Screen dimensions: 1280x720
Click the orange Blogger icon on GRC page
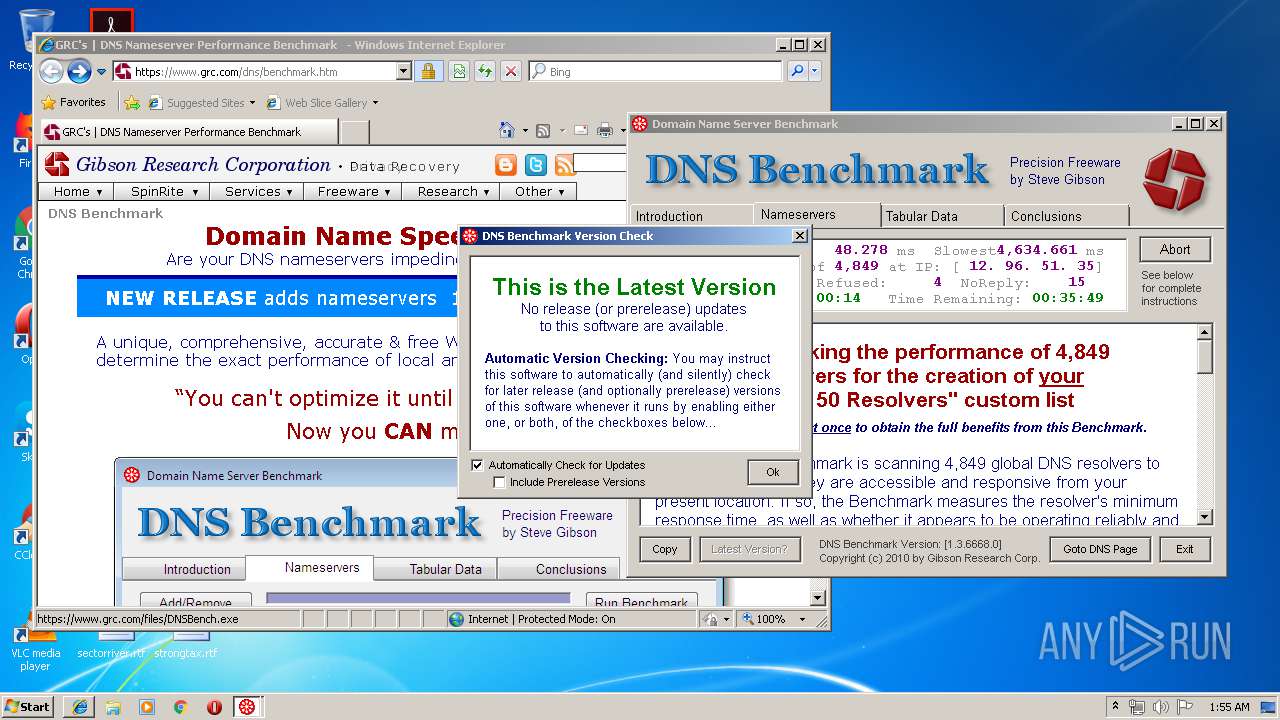[x=507, y=165]
